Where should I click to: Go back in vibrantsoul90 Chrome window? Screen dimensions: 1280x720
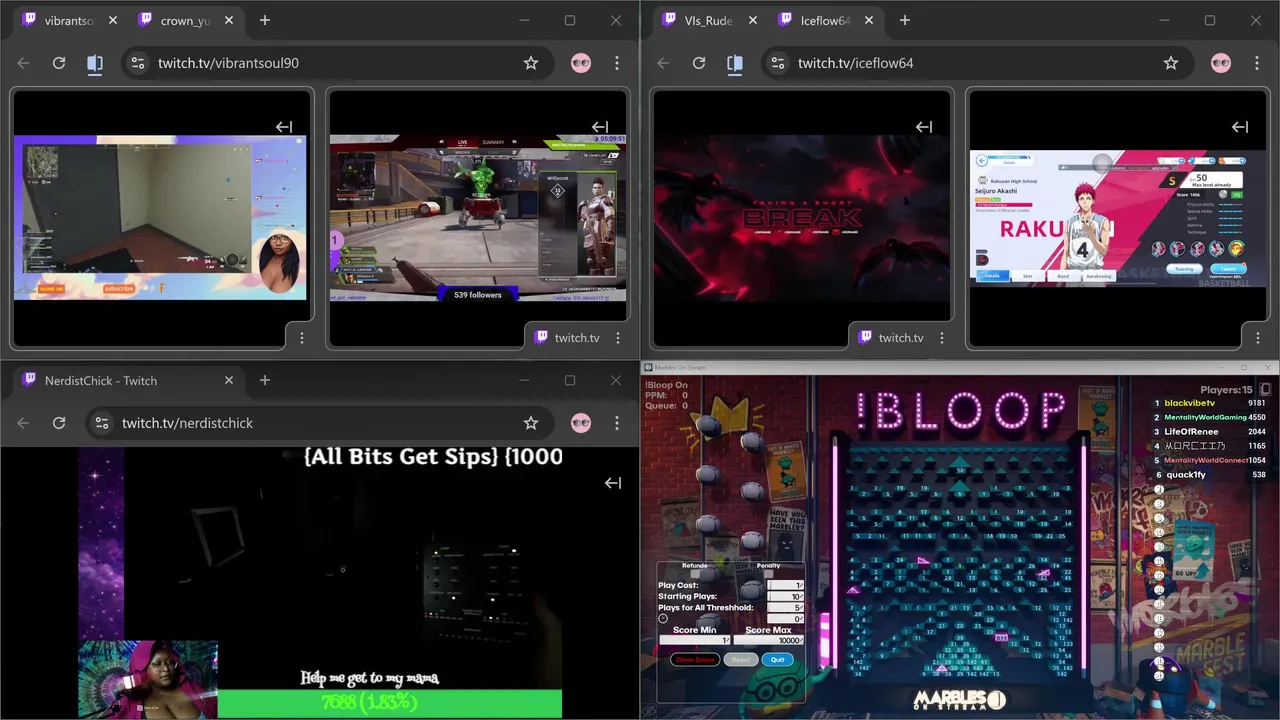click(23, 63)
